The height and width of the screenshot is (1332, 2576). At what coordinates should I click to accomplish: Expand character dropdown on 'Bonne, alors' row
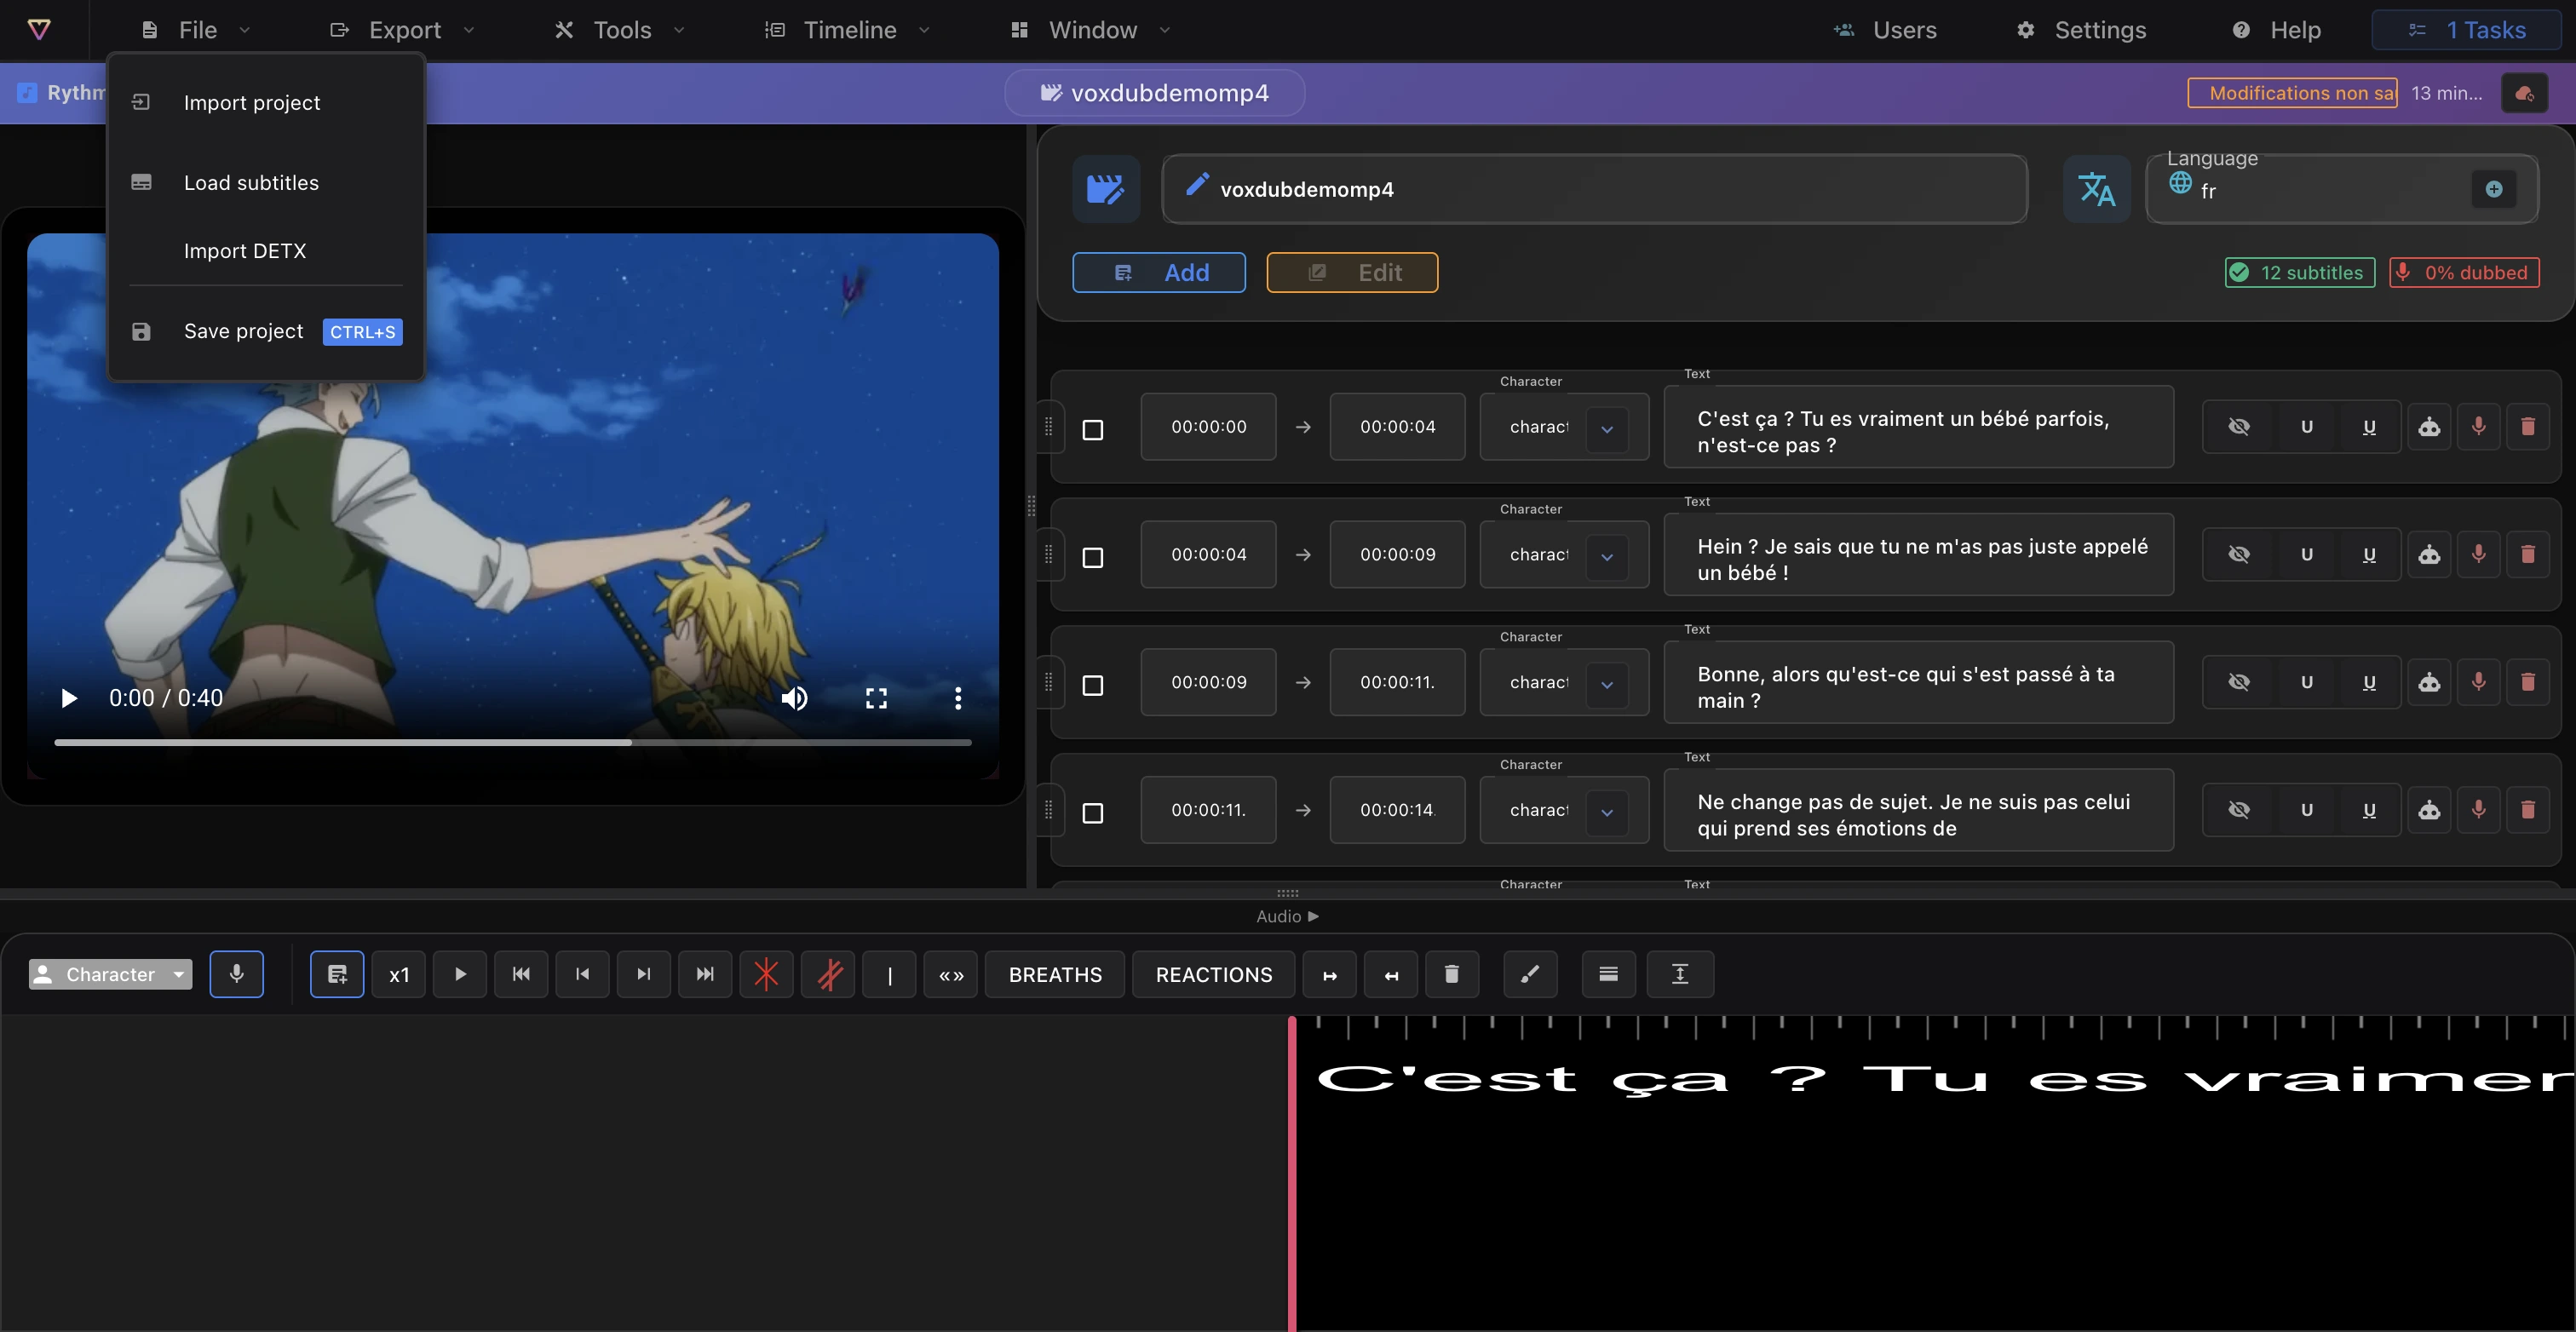(1607, 685)
